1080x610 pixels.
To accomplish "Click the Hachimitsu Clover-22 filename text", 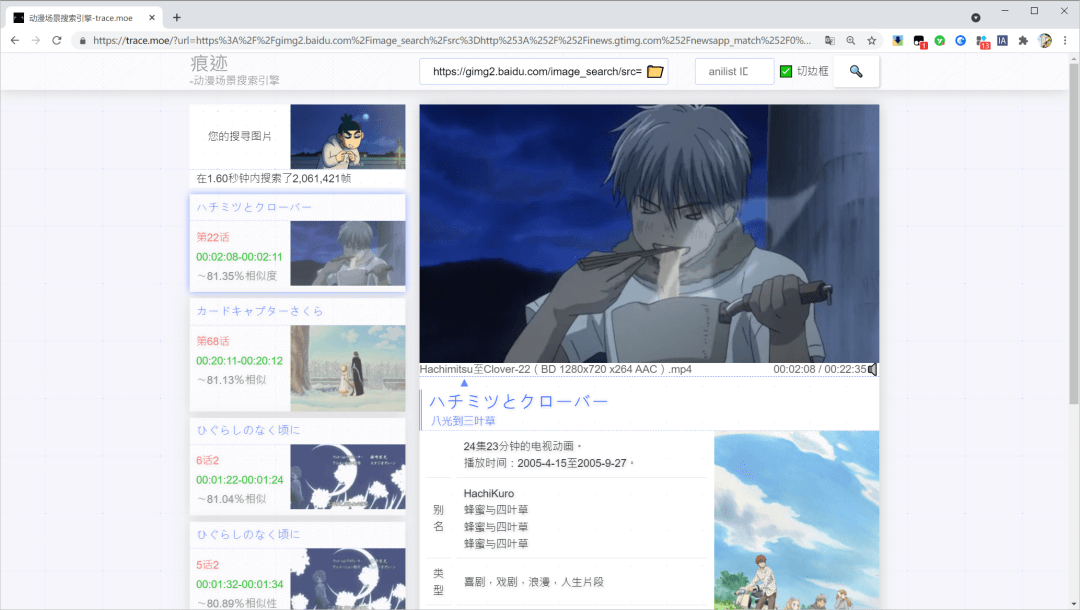I will (555, 370).
